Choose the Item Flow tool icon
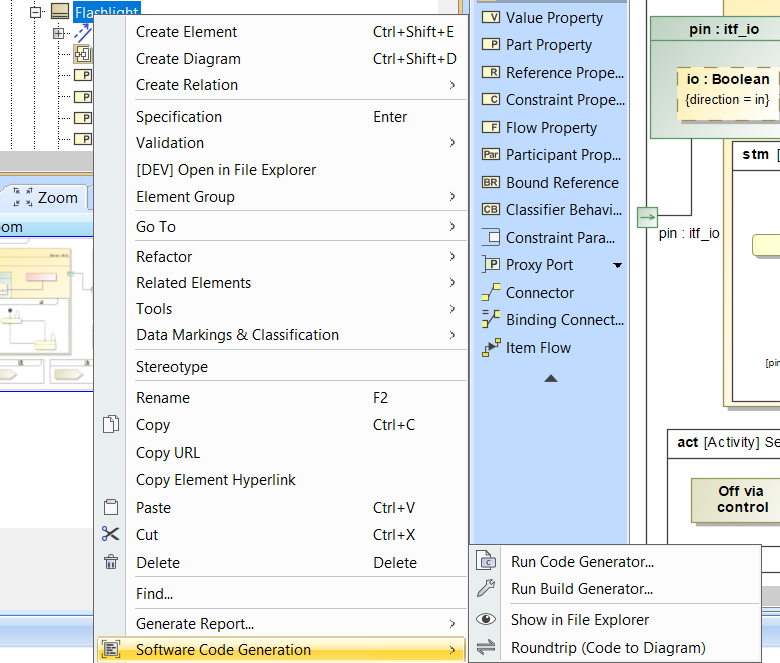The image size is (780, 663). (491, 348)
